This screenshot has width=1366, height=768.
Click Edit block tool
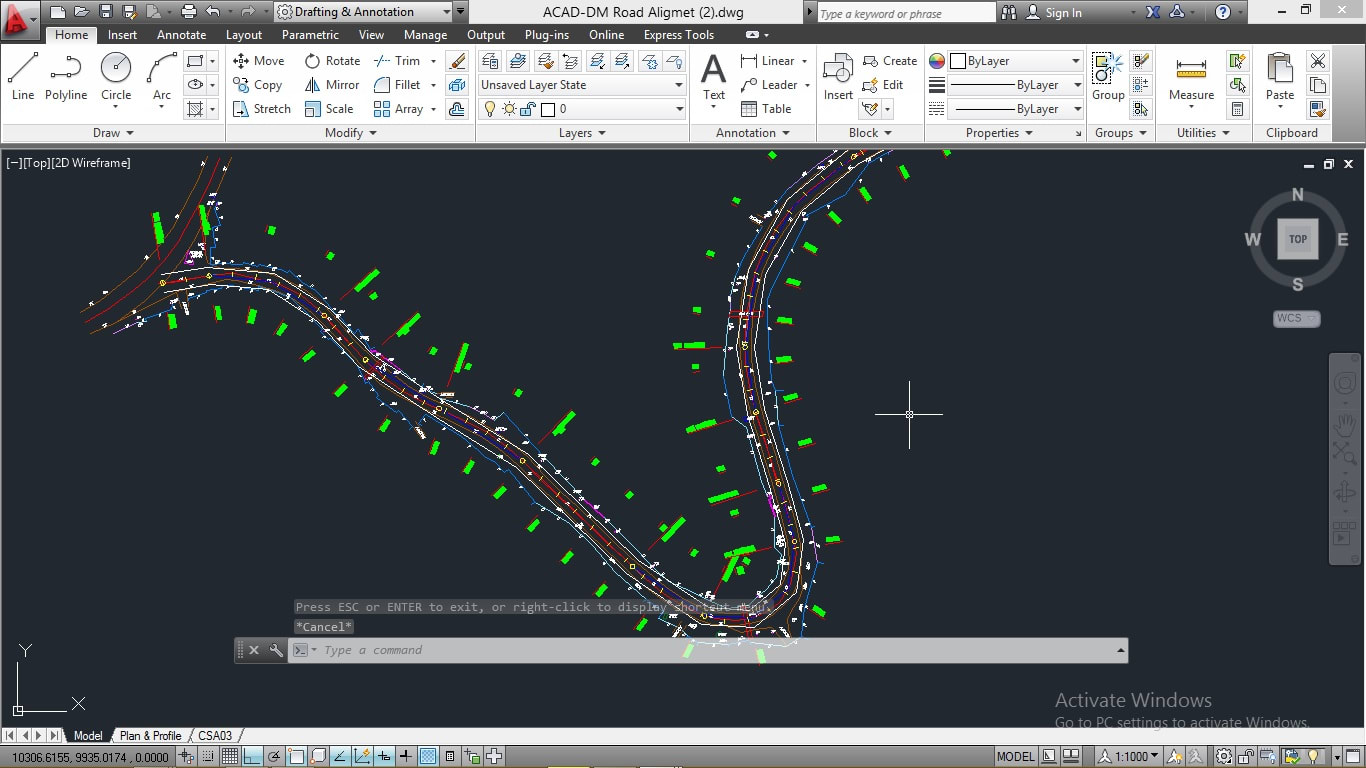click(x=883, y=85)
